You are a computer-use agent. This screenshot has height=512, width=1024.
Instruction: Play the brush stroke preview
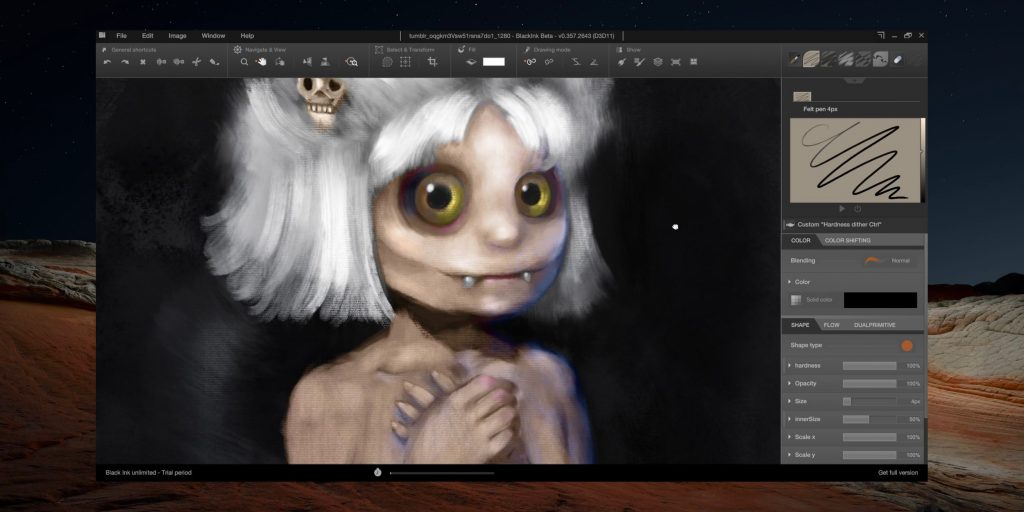(842, 209)
